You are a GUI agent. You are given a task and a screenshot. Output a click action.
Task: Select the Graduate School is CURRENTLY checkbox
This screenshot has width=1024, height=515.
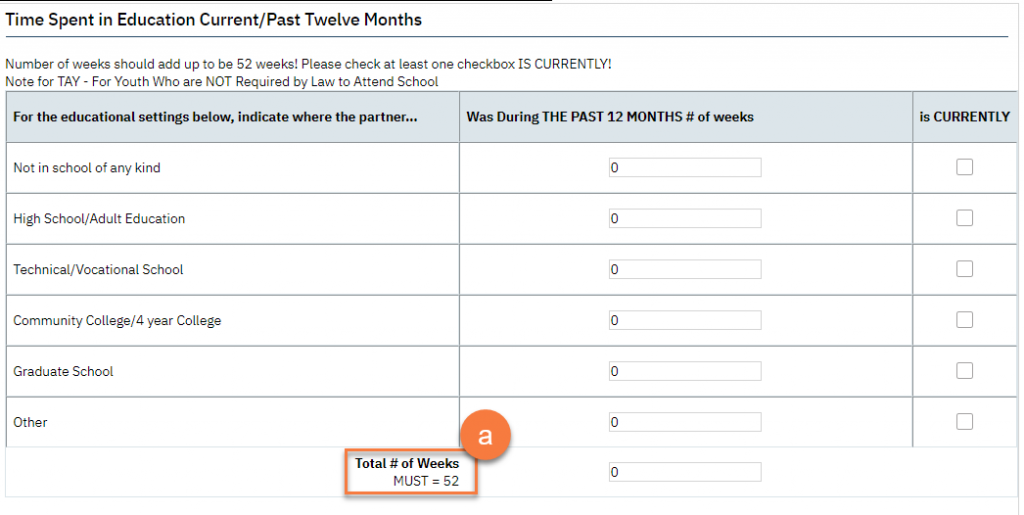pyautogui.click(x=964, y=371)
